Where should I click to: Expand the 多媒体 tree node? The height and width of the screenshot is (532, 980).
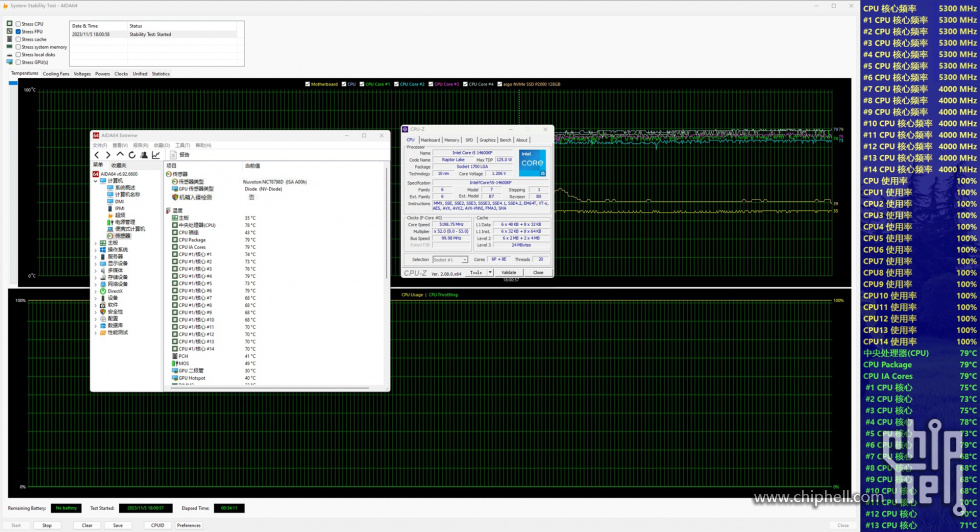[96, 270]
